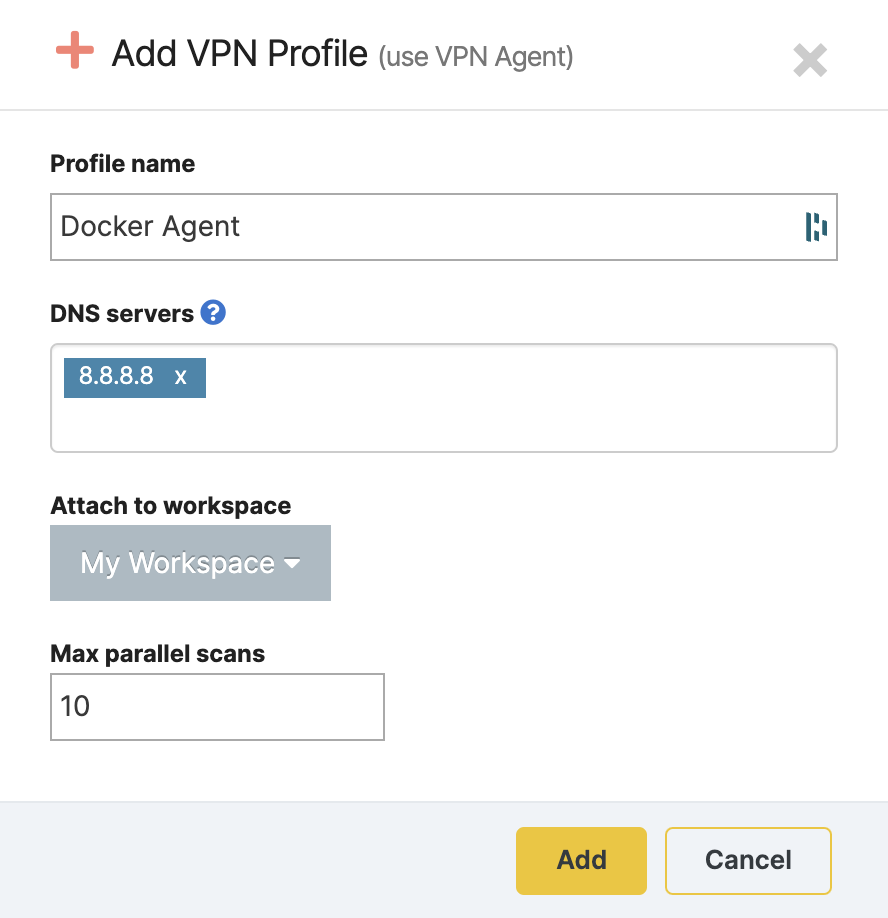Expand the Attach to workspace selector

tap(190, 562)
